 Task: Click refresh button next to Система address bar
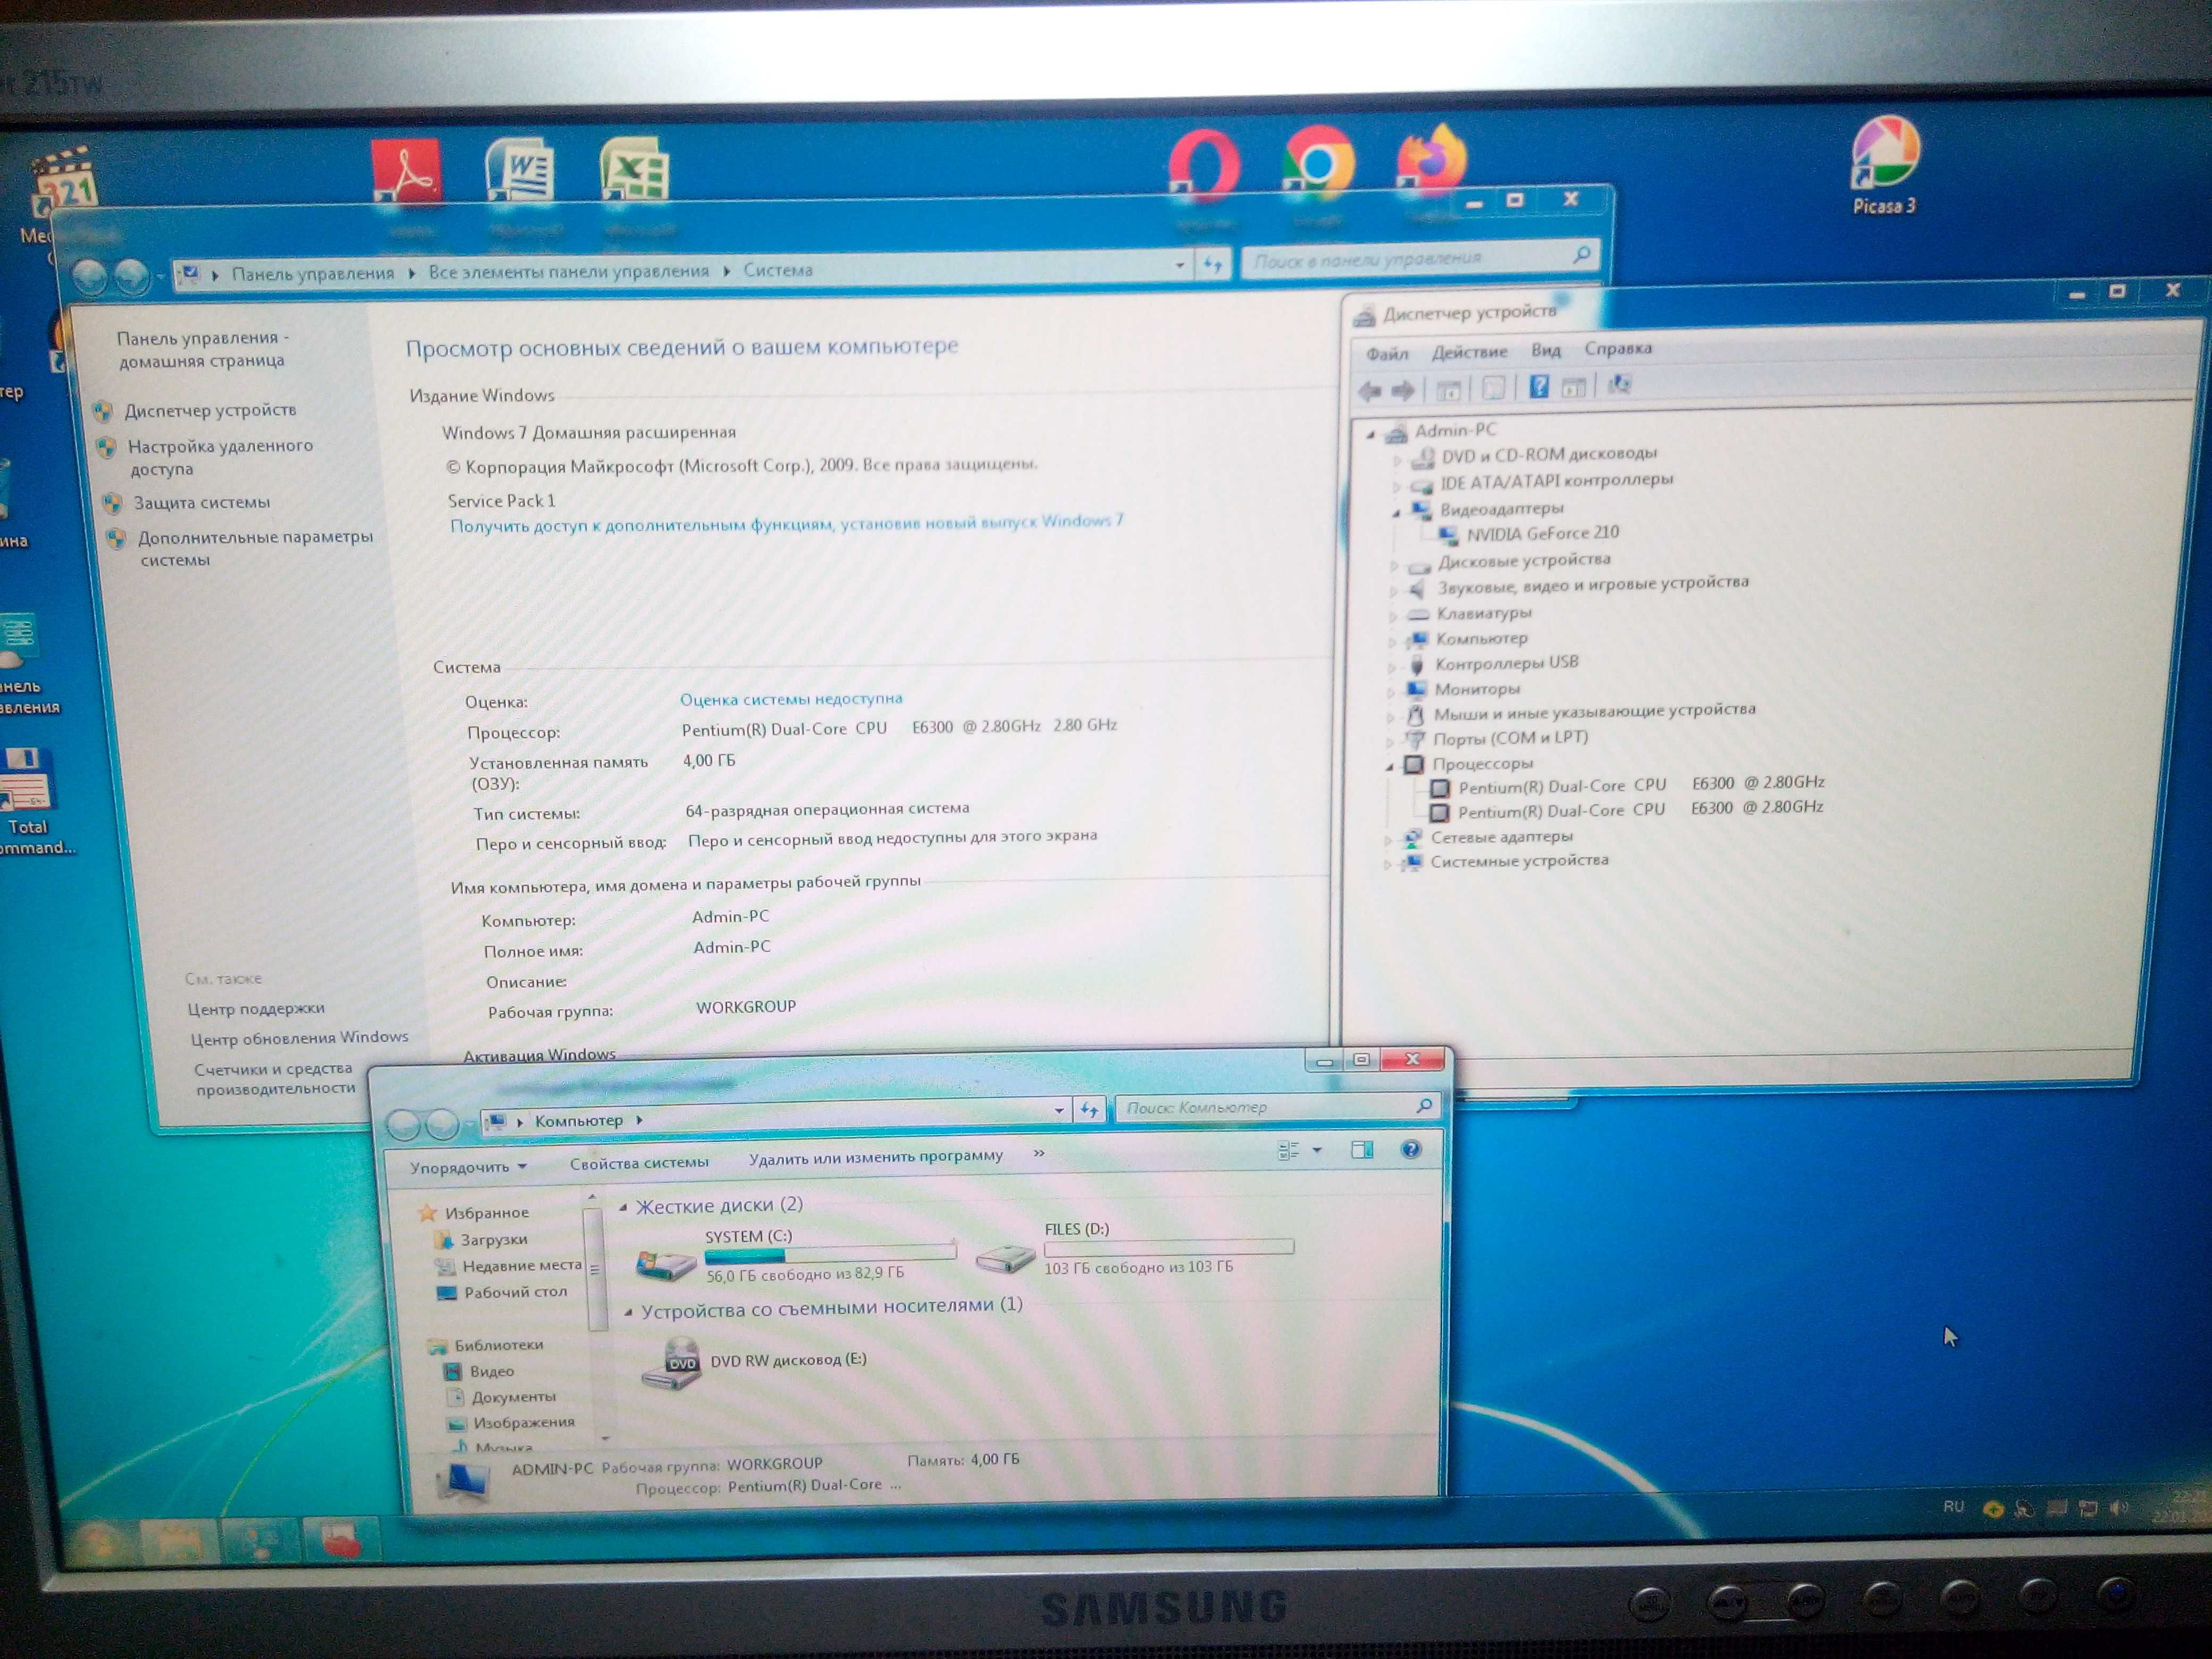1213,265
